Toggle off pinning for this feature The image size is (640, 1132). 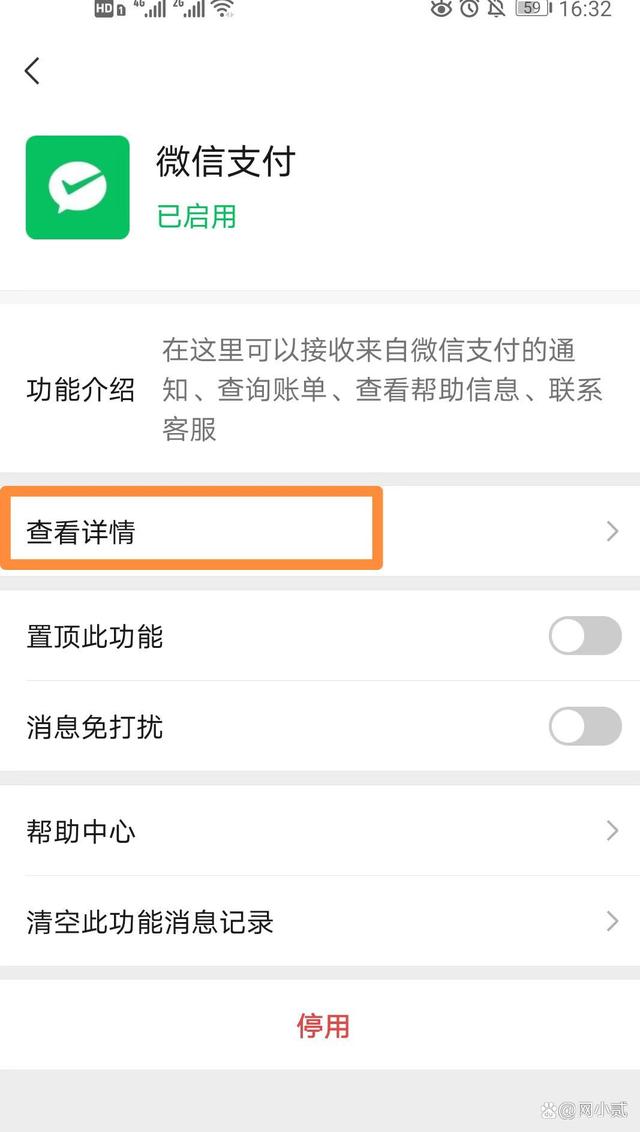(x=584, y=635)
